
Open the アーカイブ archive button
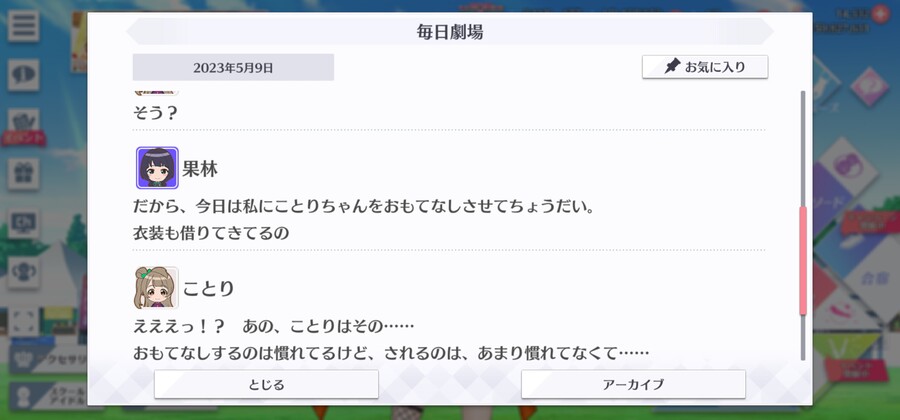click(x=633, y=384)
